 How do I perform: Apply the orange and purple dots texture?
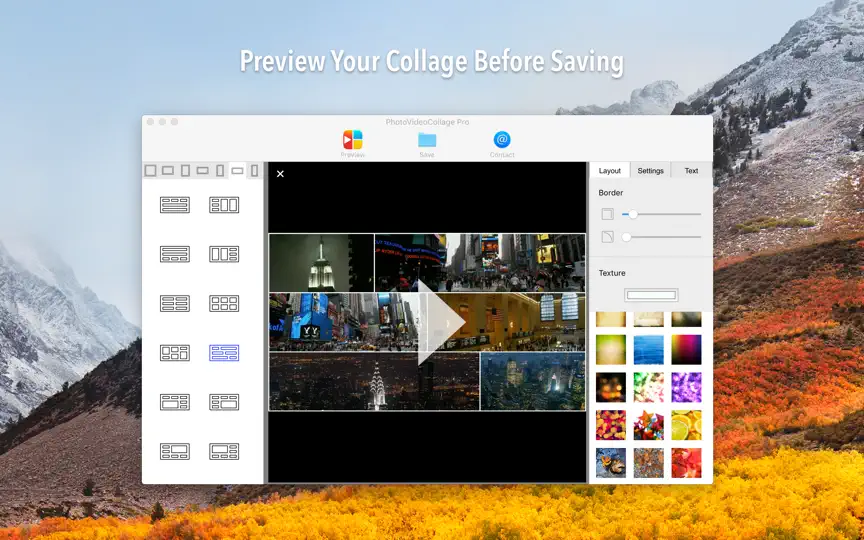tap(611, 425)
